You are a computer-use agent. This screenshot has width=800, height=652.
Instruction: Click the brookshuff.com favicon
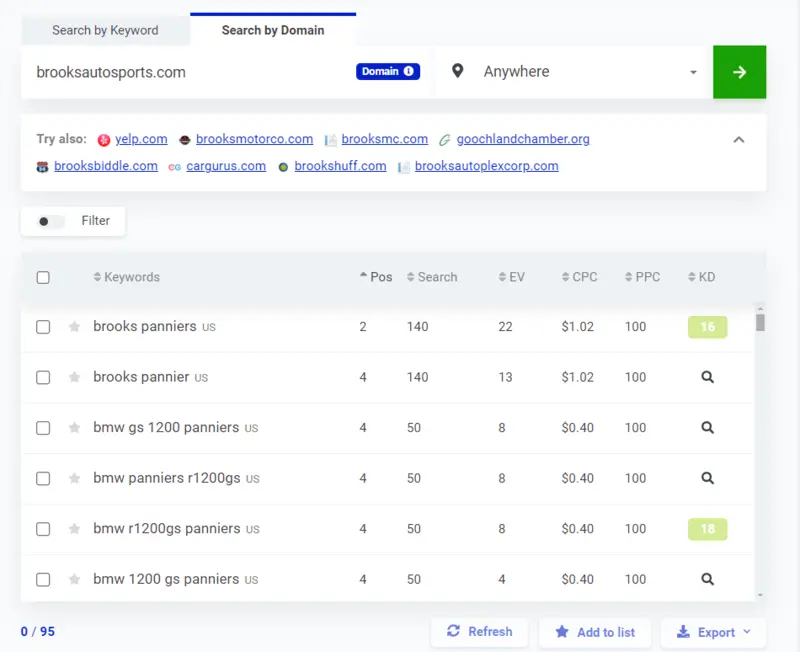click(283, 167)
